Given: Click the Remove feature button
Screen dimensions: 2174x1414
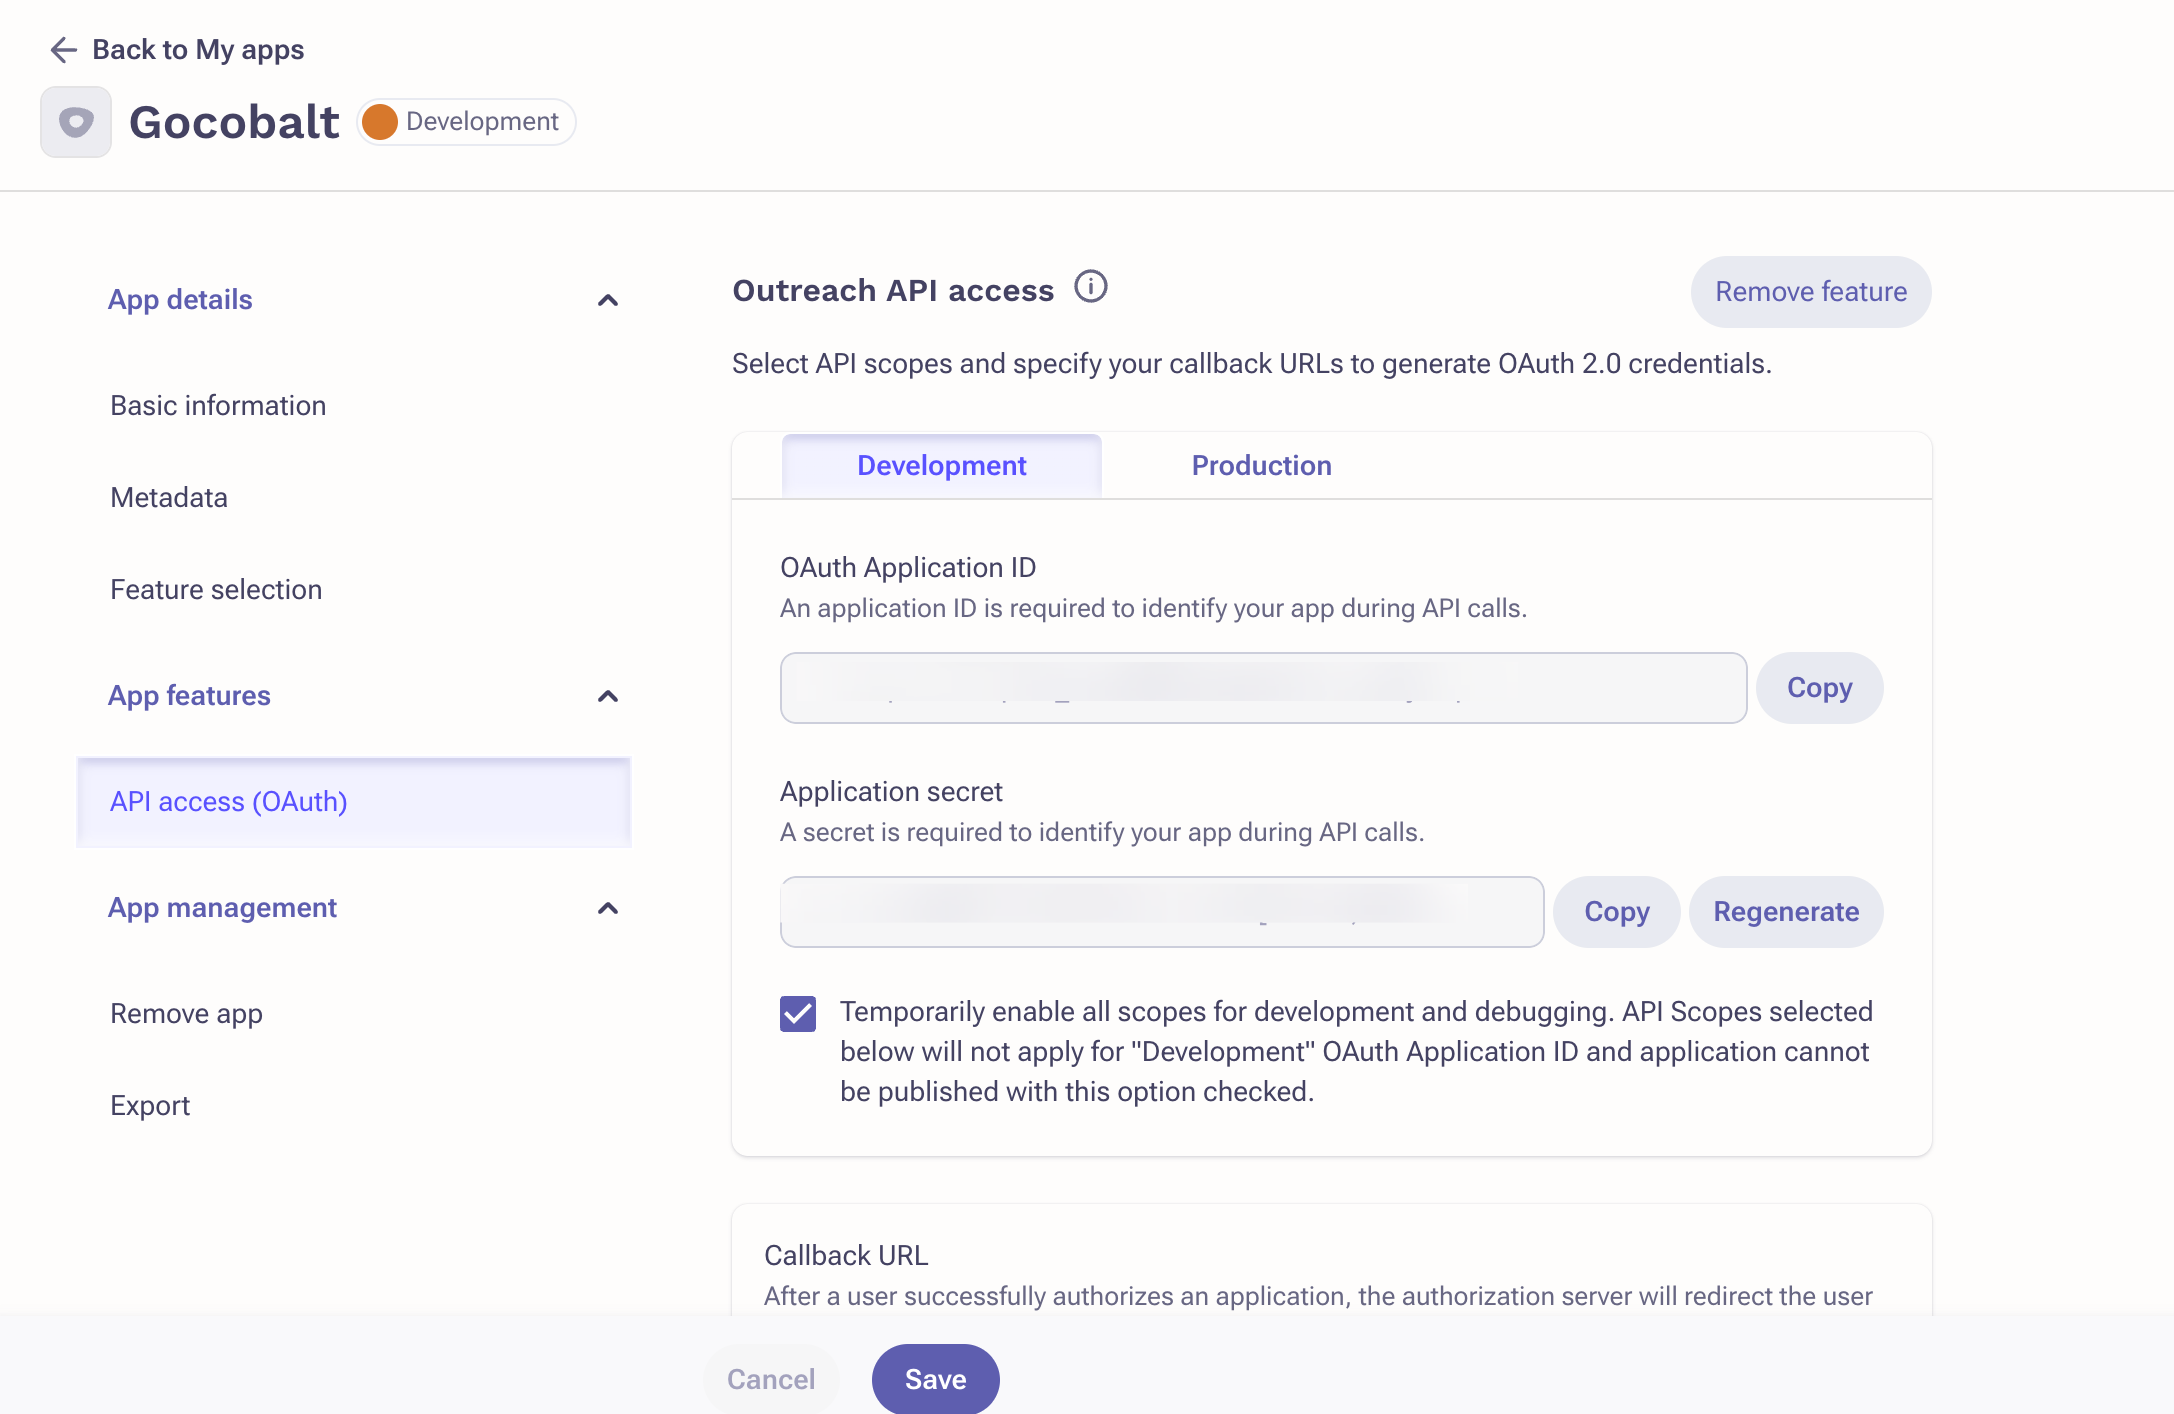Looking at the screenshot, I should (x=1810, y=292).
